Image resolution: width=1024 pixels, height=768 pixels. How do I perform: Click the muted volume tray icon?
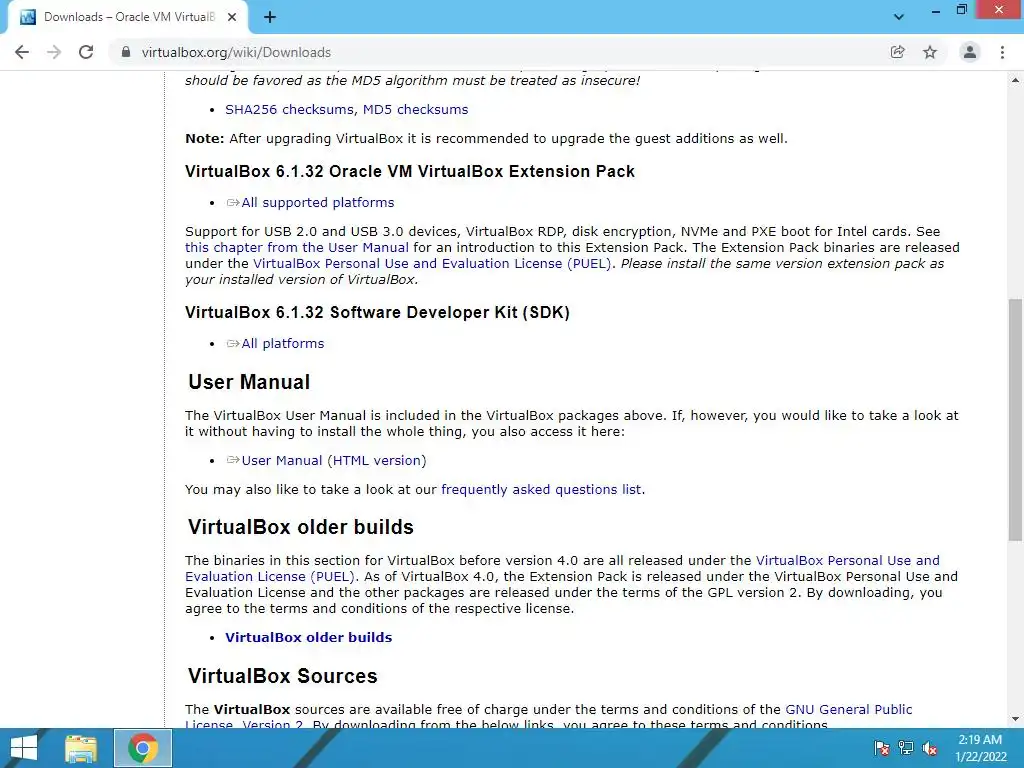click(x=930, y=748)
